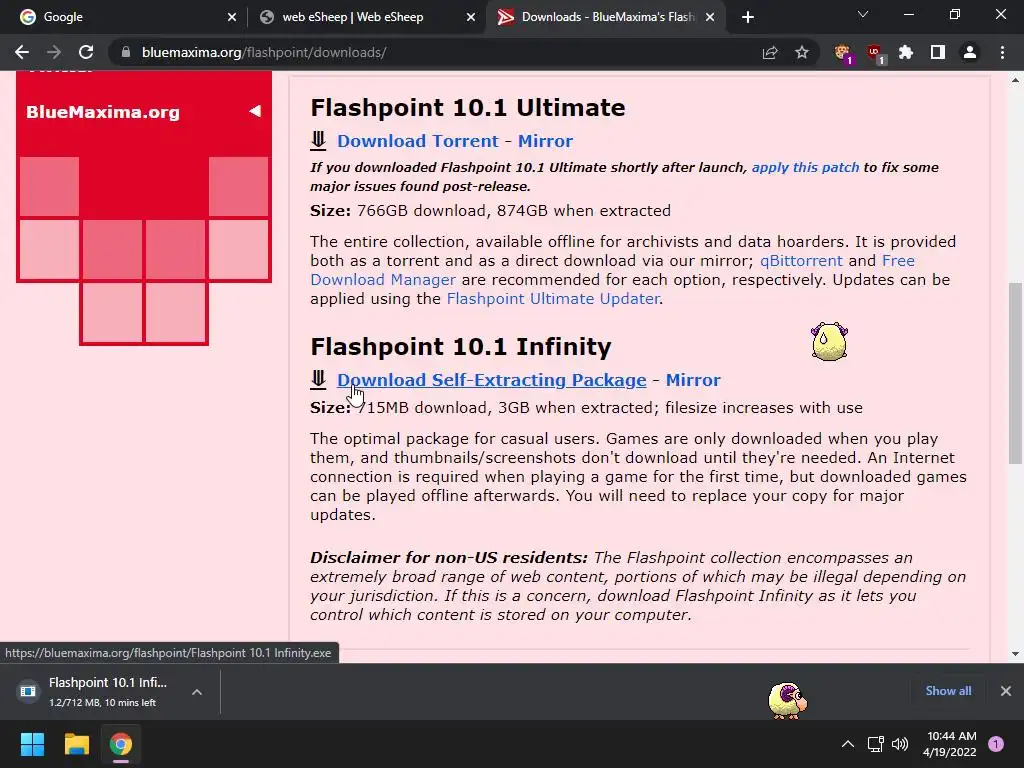Open the uBlock Origin extension icon
The image size is (1024, 768).
875,53
